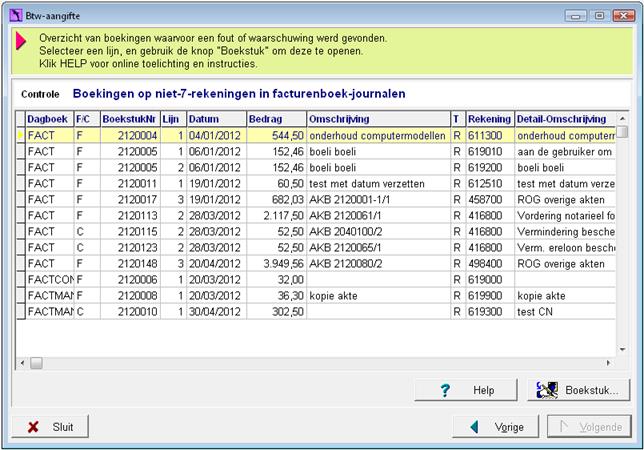Click the amount 2.117,50
The width and height of the screenshot is (644, 450).
point(283,216)
